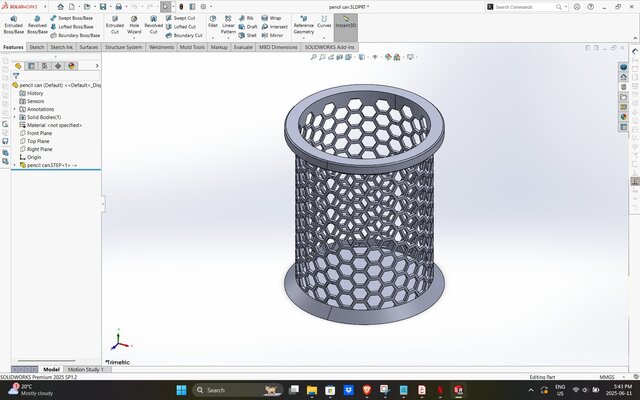The height and width of the screenshot is (400, 640).
Task: Open the Evaluate tab
Action: click(243, 47)
